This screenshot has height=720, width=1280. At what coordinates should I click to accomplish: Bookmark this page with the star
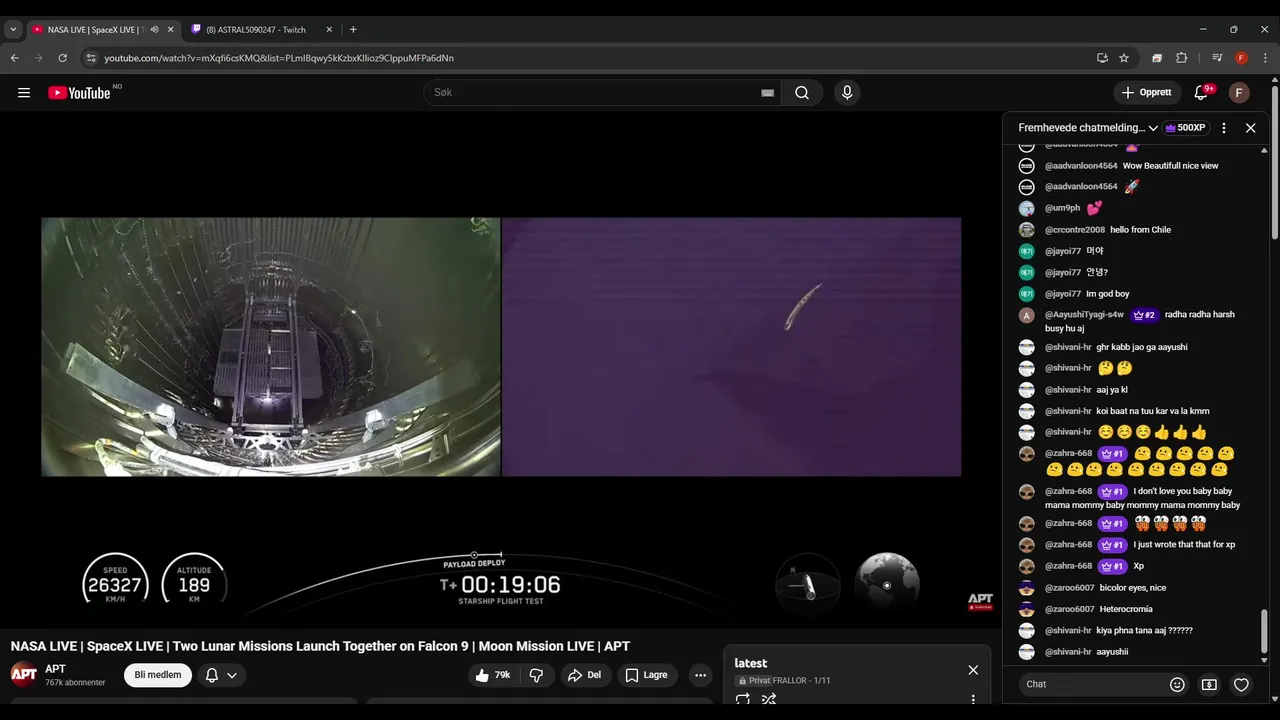coord(1124,58)
